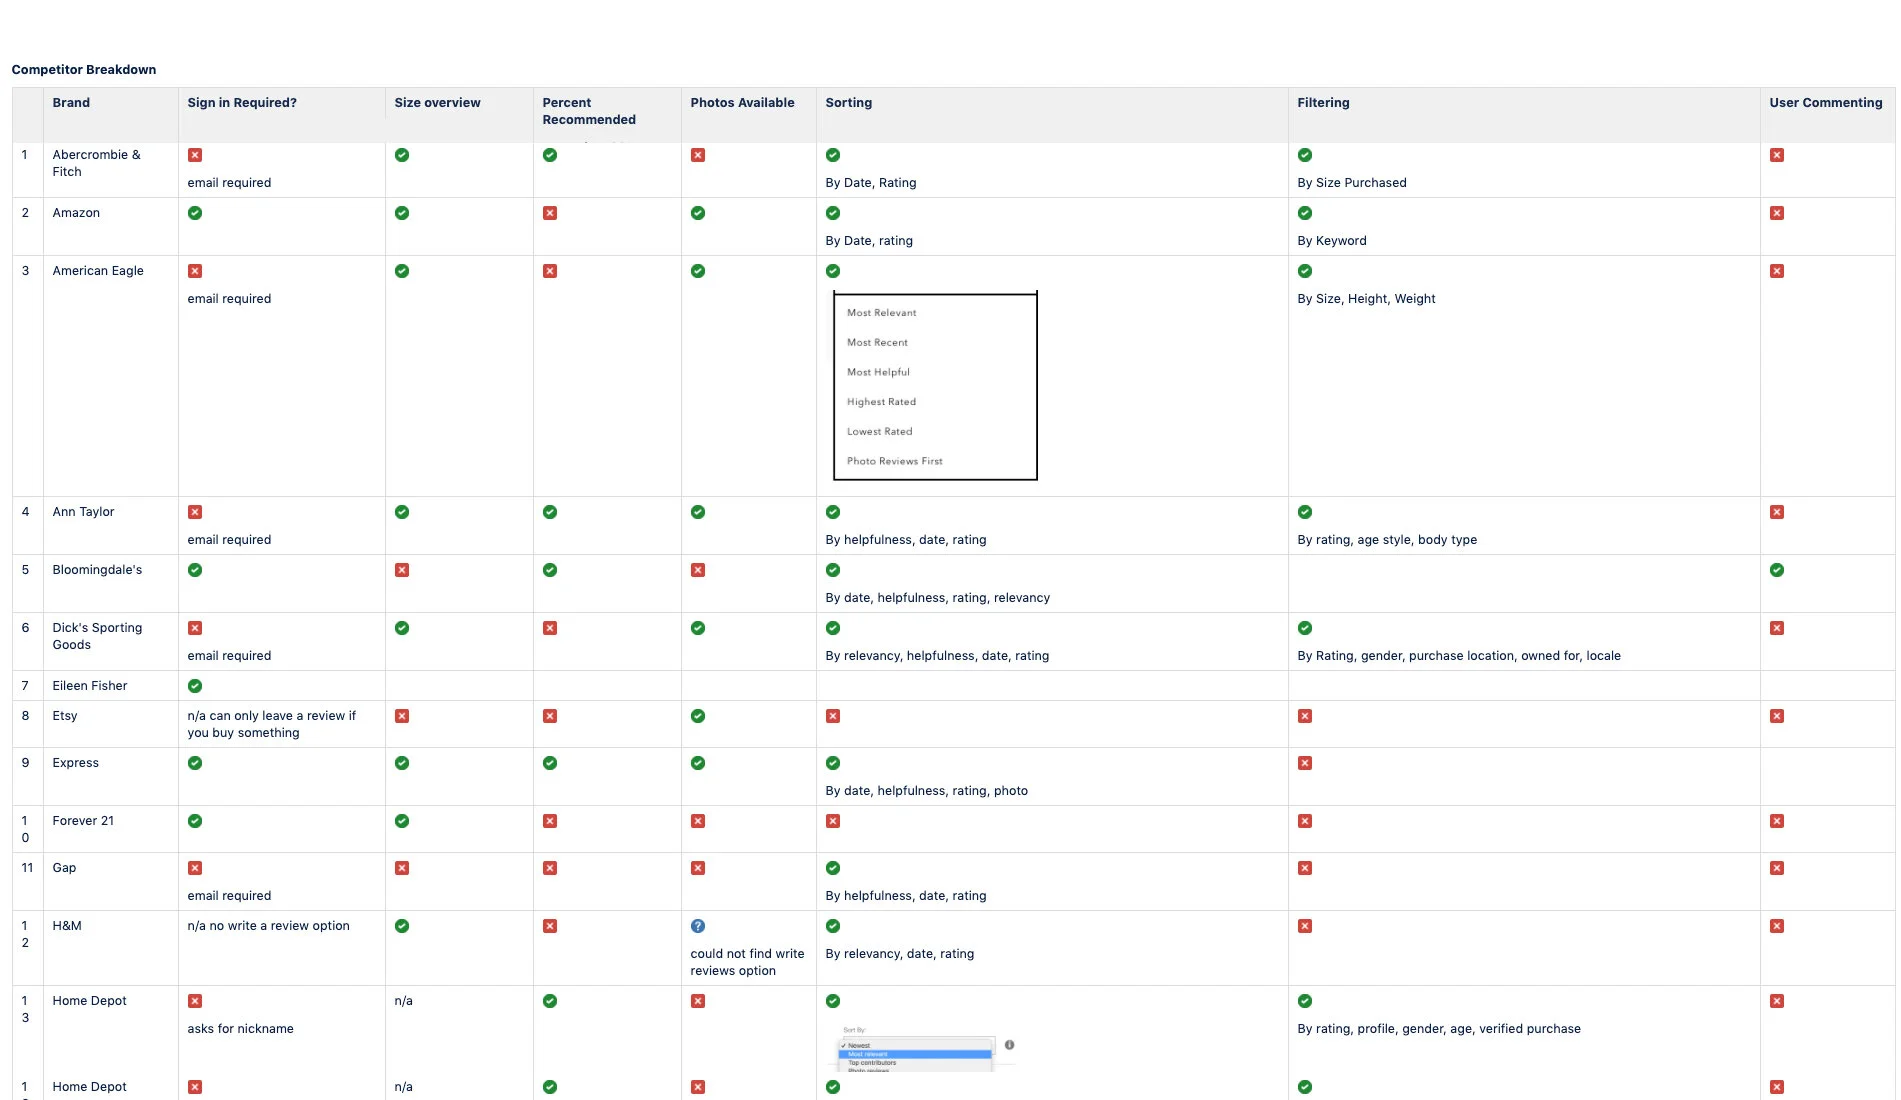Click Forever 21's green check in Sign in column
The height and width of the screenshot is (1100, 1901).
coord(195,821)
